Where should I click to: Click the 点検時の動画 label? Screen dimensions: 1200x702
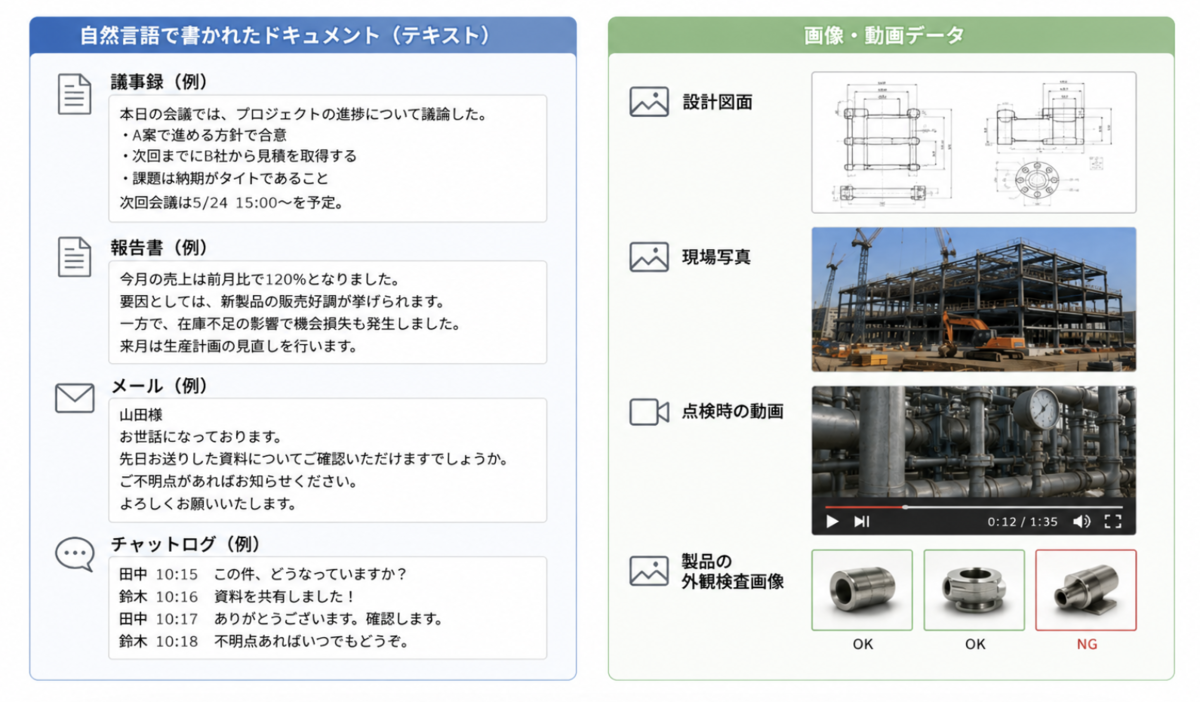click(732, 411)
